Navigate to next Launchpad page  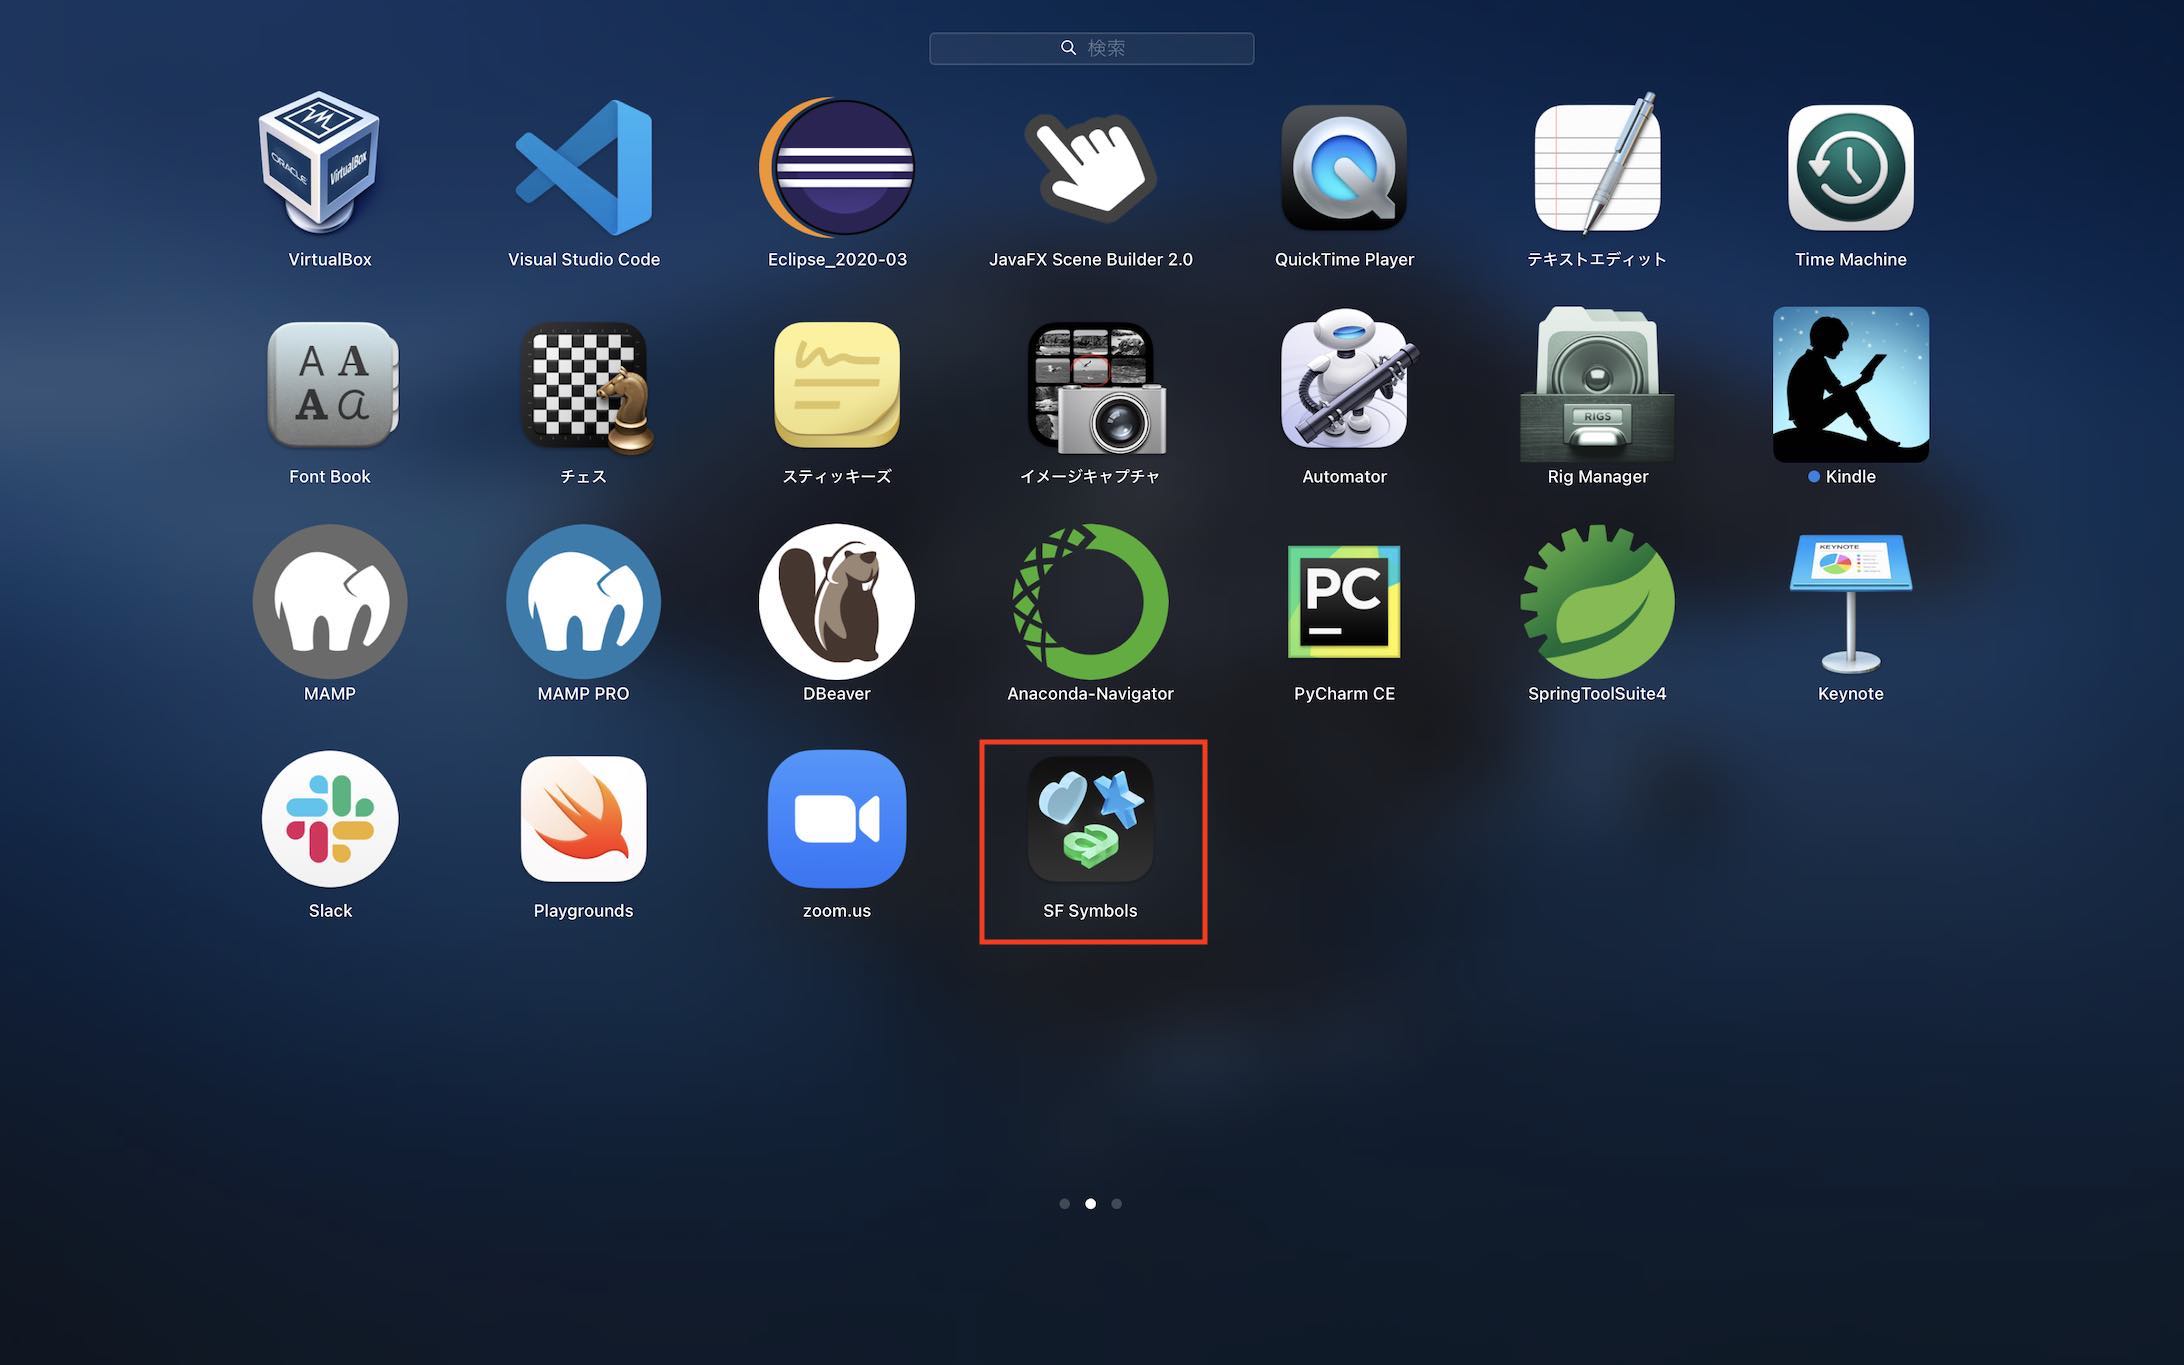[x=1116, y=1203]
